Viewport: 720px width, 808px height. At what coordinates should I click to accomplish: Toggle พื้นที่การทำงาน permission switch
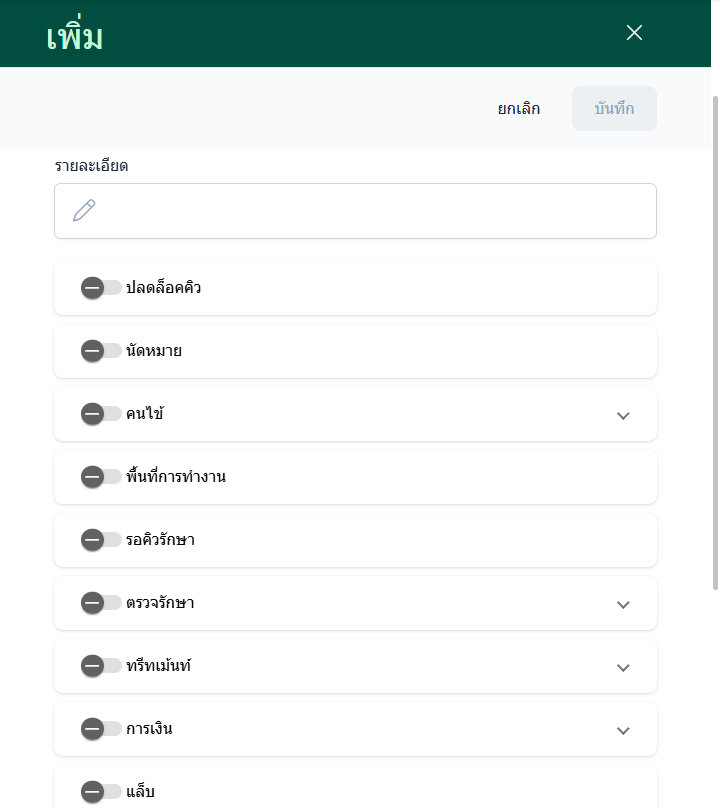(100, 477)
